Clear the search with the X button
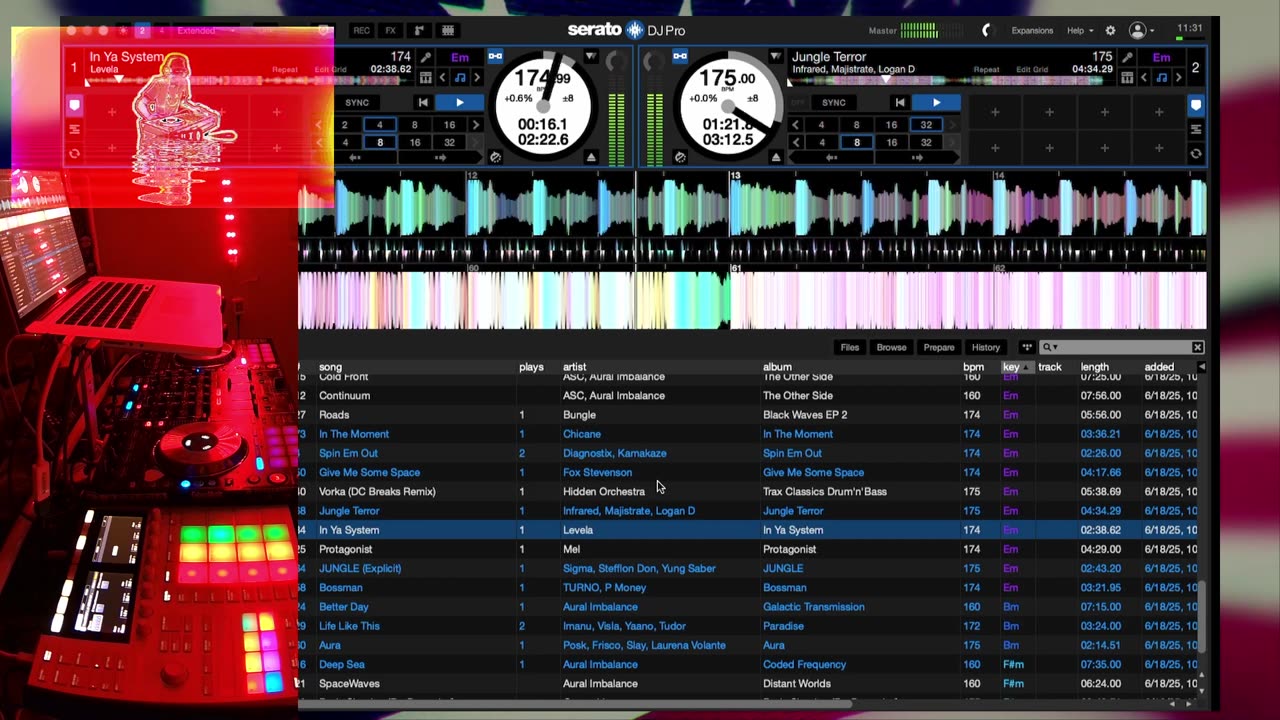The image size is (1280, 720). (x=1197, y=347)
